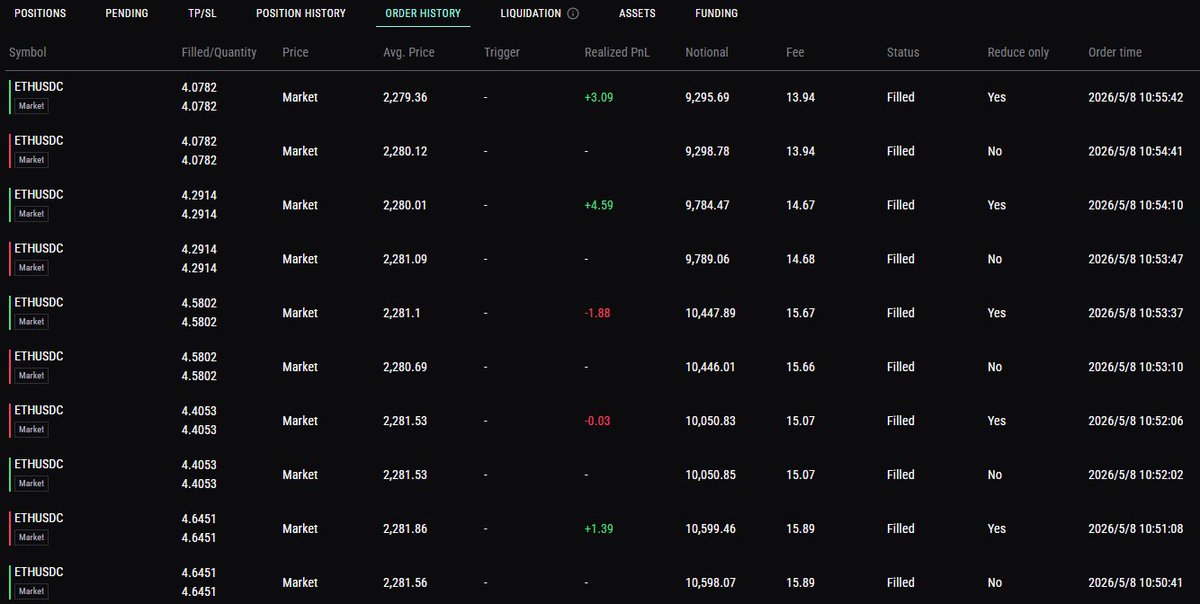
Task: Click average price 2,280.12
Action: pyautogui.click(x=405, y=151)
